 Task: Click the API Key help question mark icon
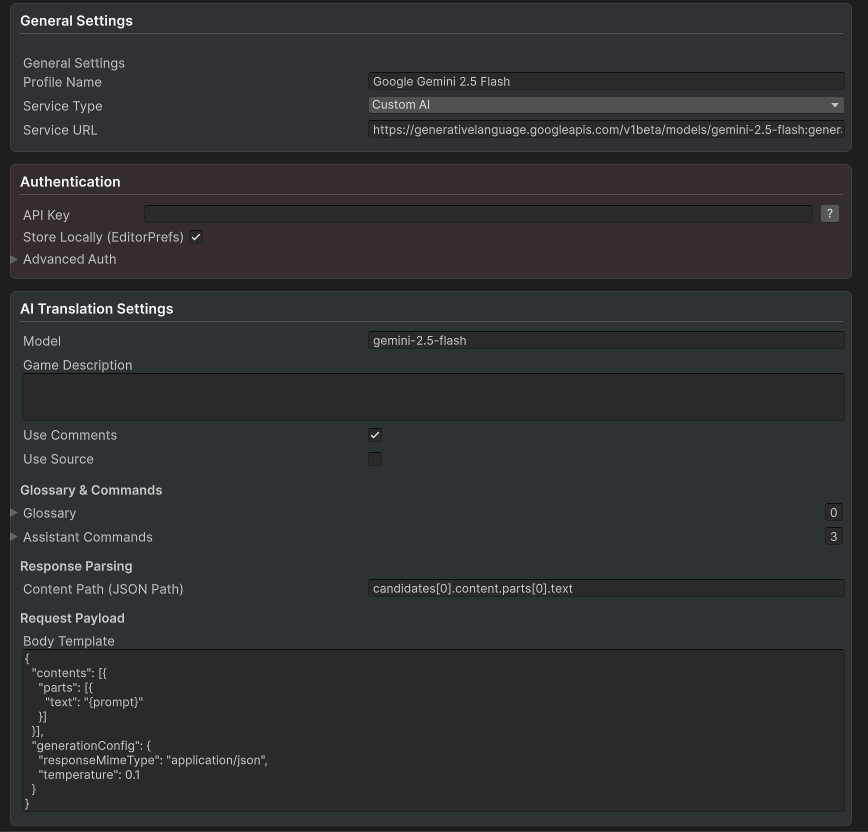coord(829,213)
